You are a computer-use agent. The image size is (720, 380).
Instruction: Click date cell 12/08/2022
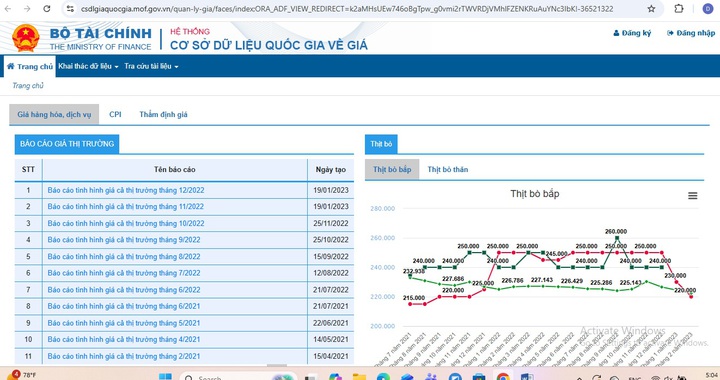(x=331, y=273)
